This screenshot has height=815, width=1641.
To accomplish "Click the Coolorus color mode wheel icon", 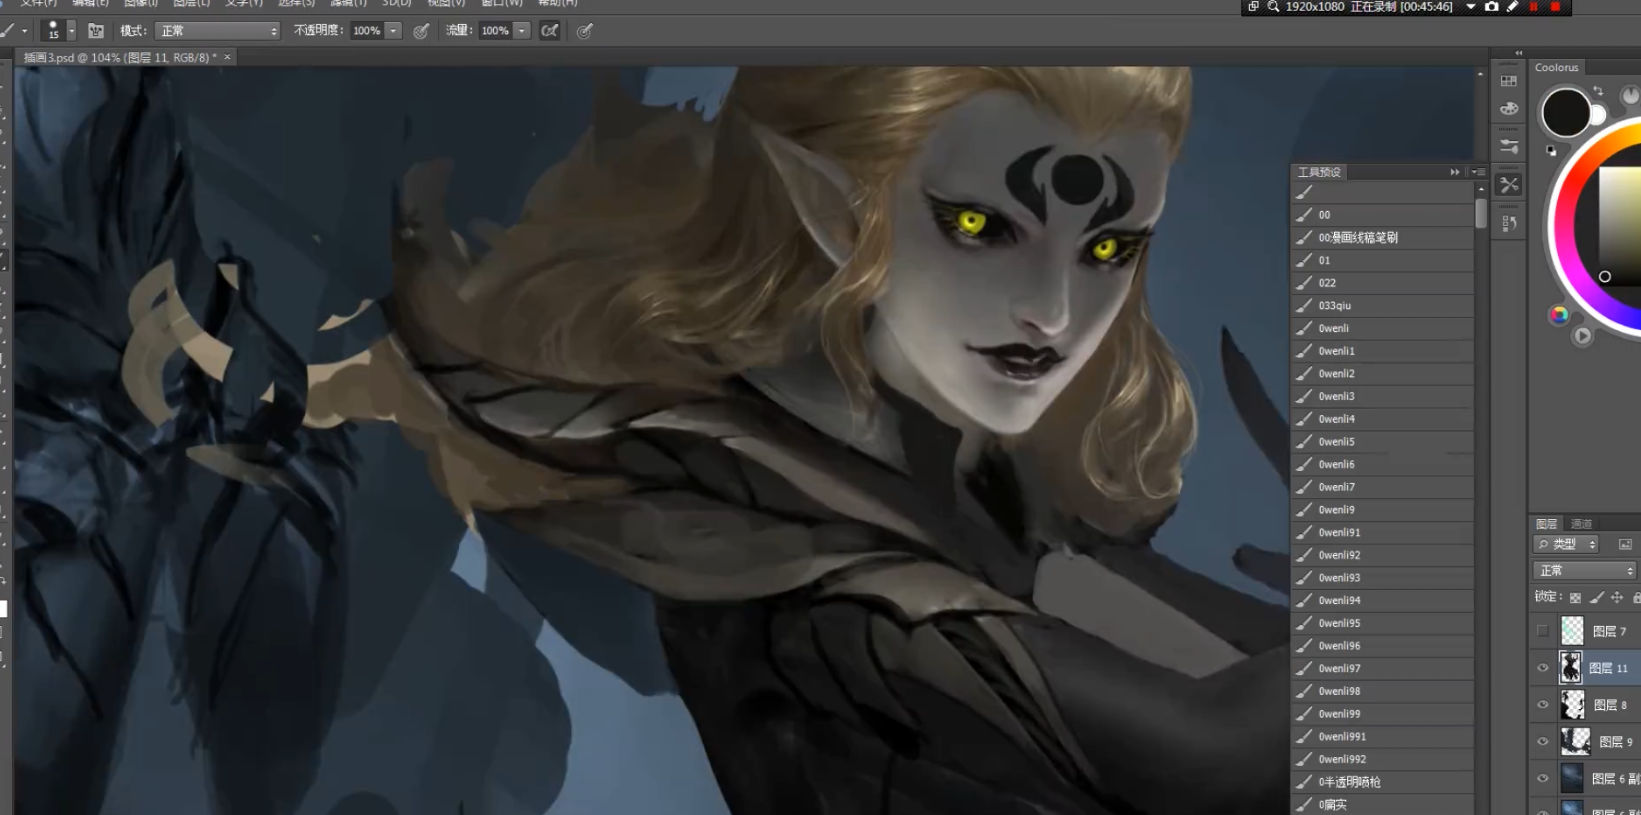I will click(x=1558, y=315).
